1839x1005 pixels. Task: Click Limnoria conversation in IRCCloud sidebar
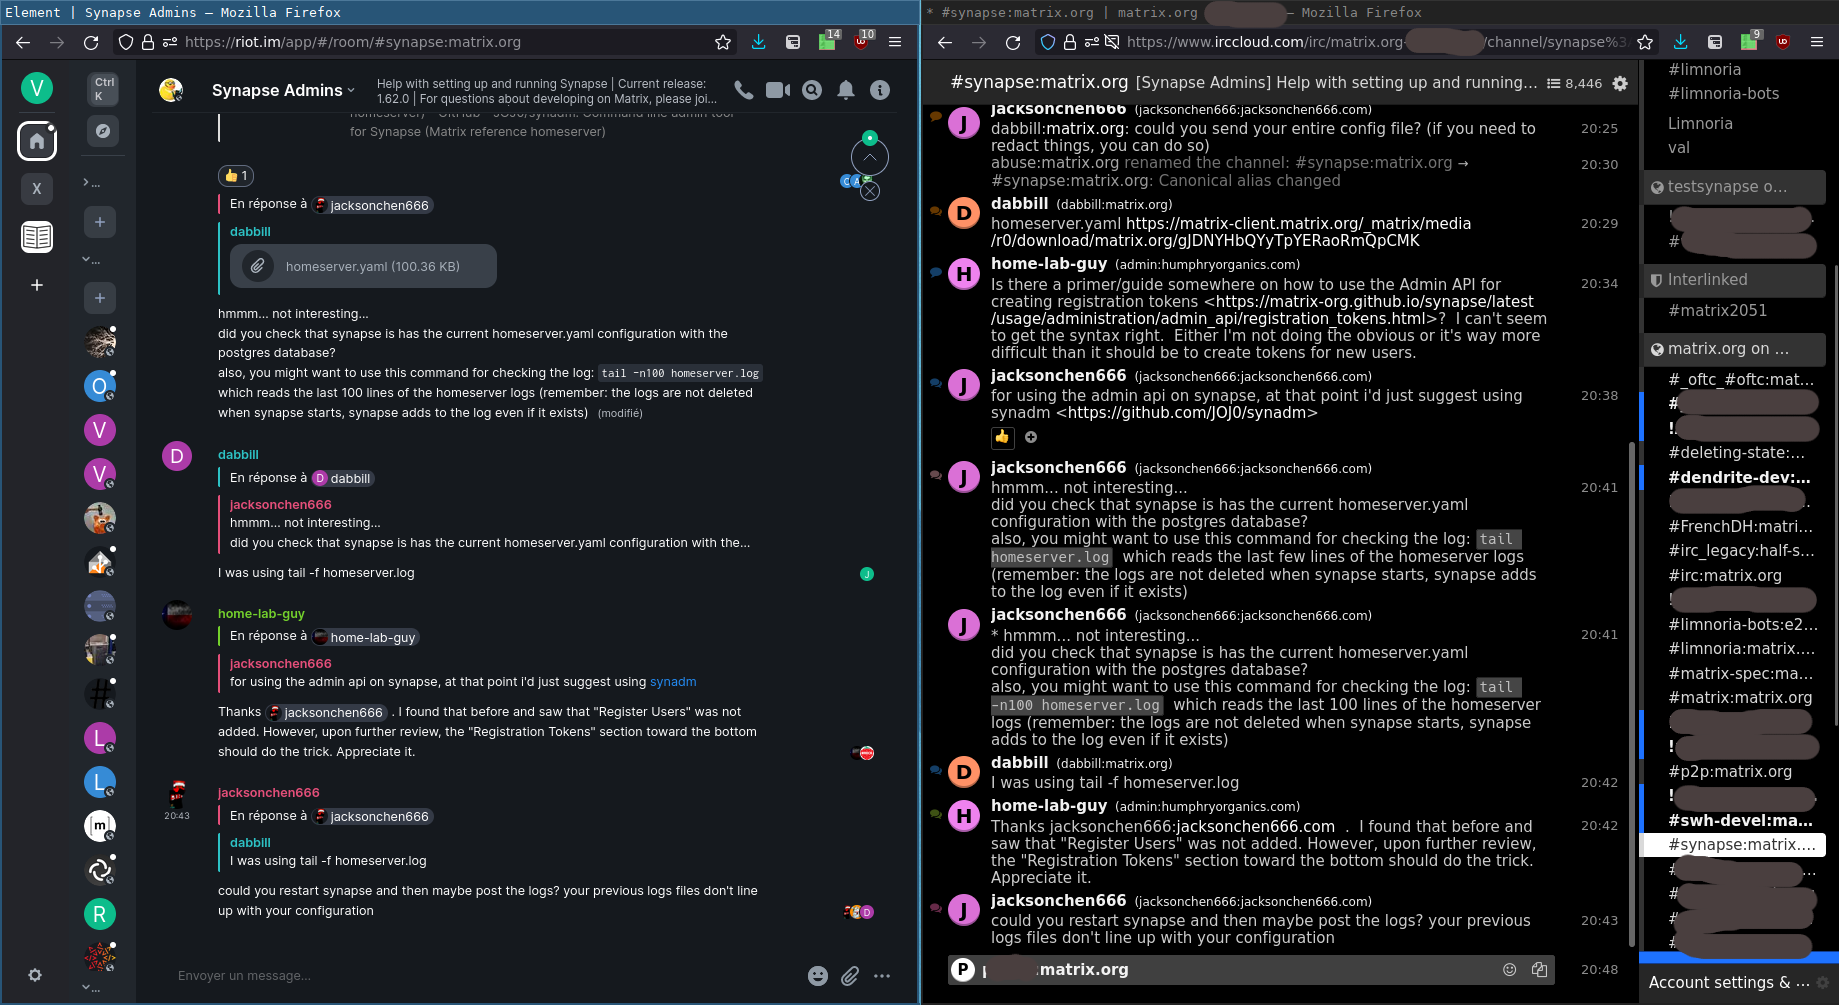[1700, 124]
